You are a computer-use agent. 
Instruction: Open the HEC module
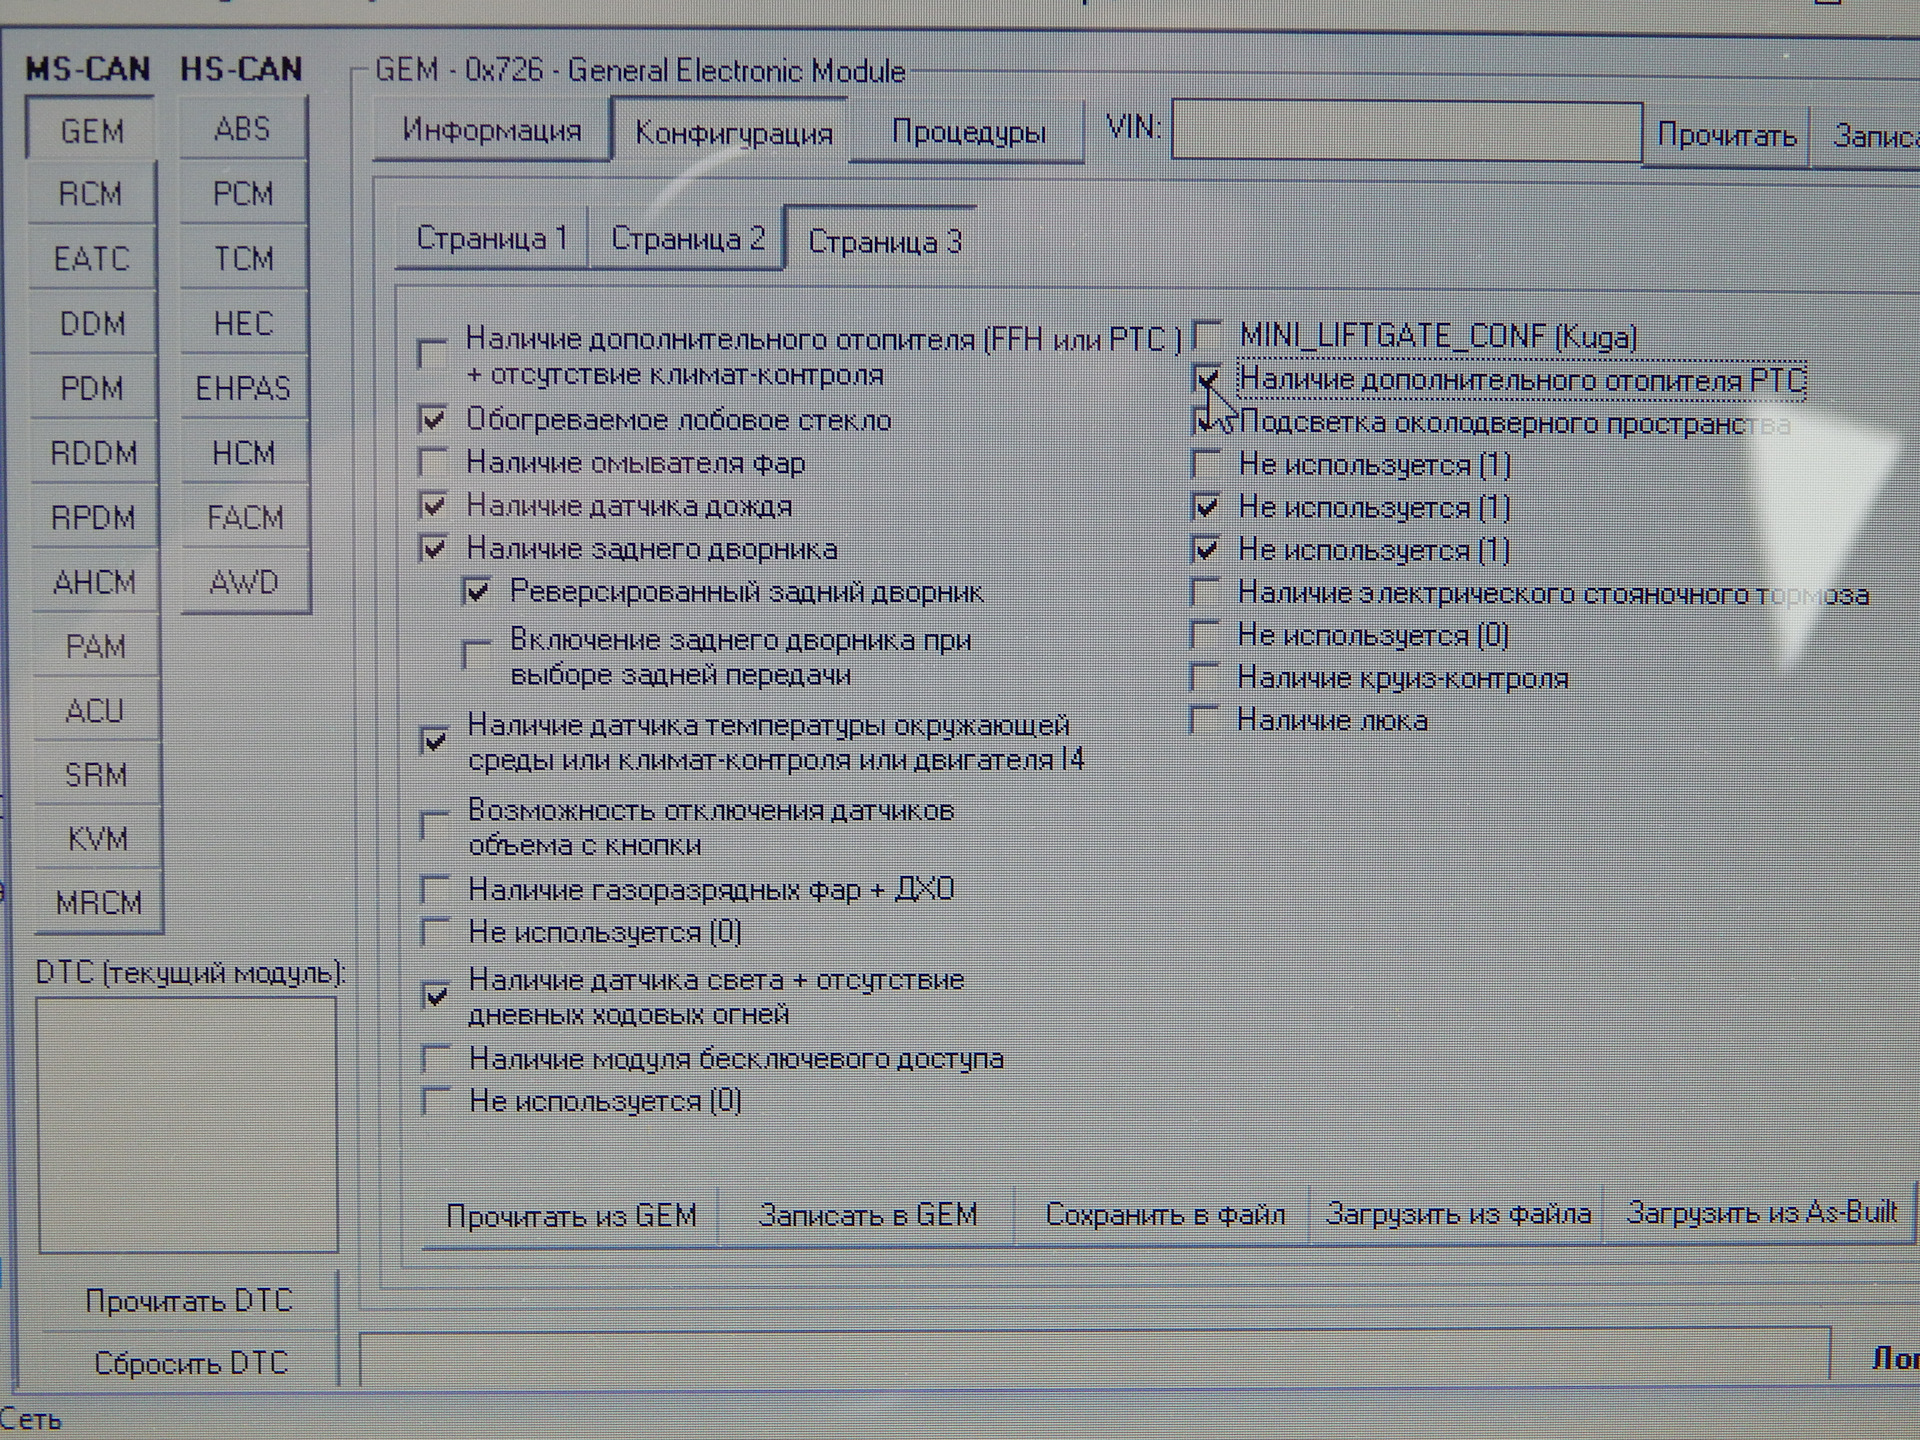click(x=242, y=324)
